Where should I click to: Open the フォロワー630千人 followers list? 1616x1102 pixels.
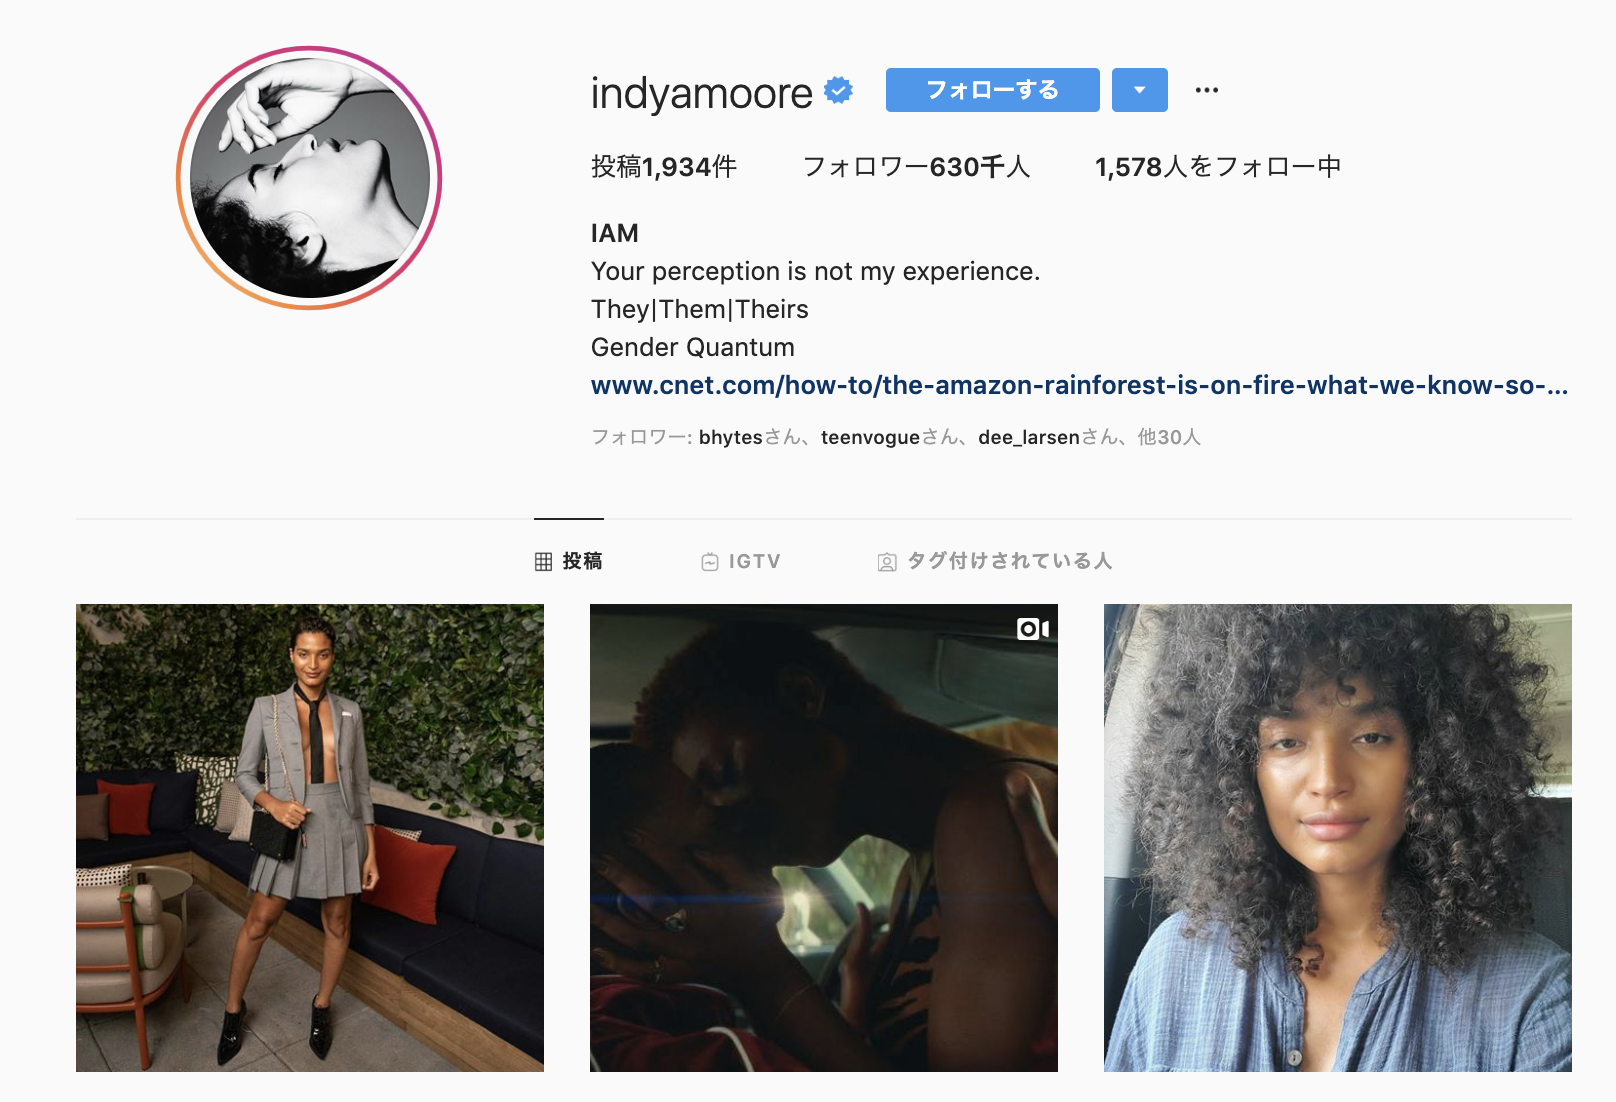click(x=916, y=167)
